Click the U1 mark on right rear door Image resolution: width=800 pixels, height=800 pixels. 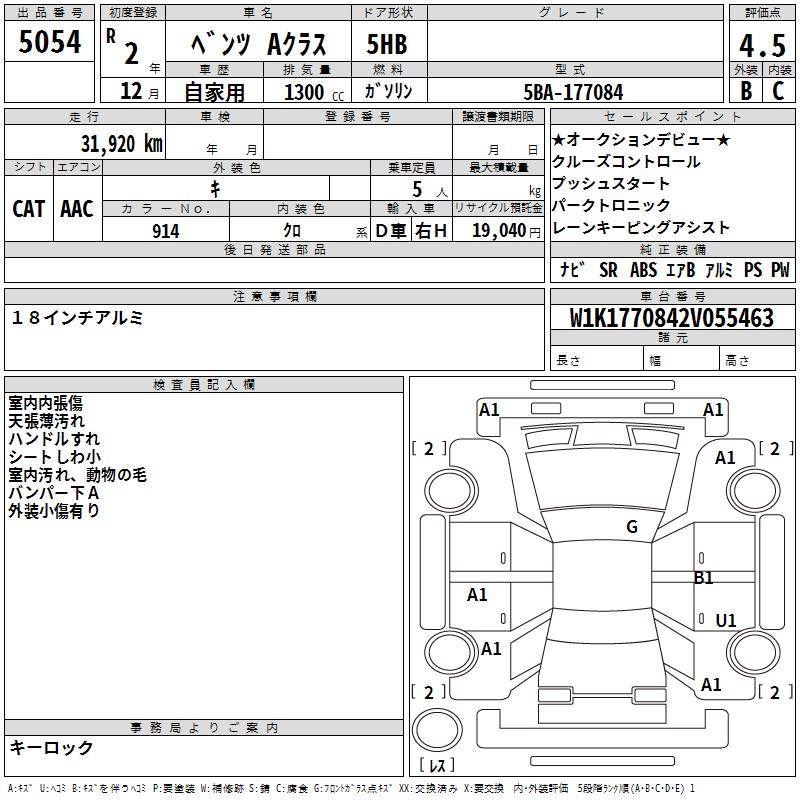coord(726,620)
